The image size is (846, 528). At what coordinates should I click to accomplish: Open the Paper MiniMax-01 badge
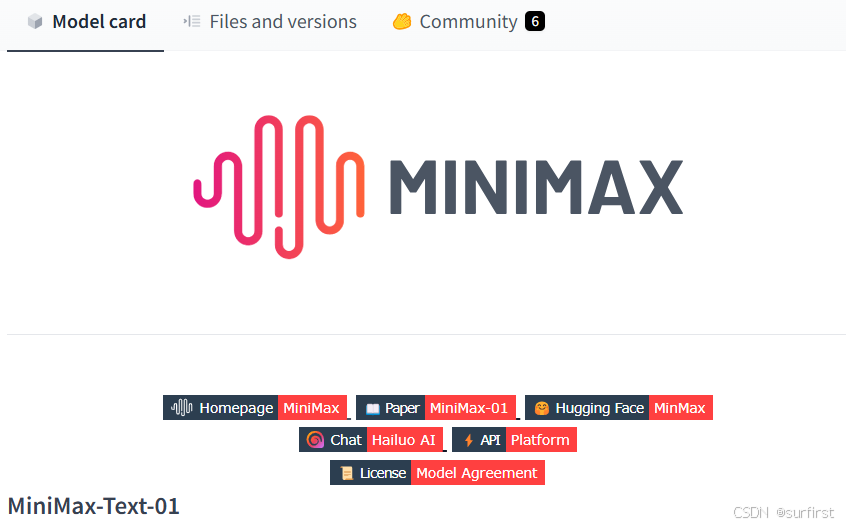tap(436, 408)
